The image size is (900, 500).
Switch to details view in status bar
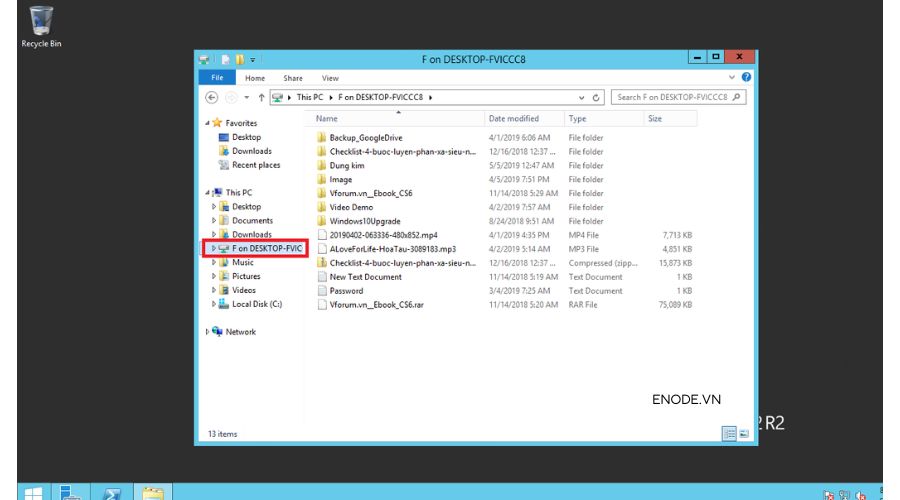728,433
